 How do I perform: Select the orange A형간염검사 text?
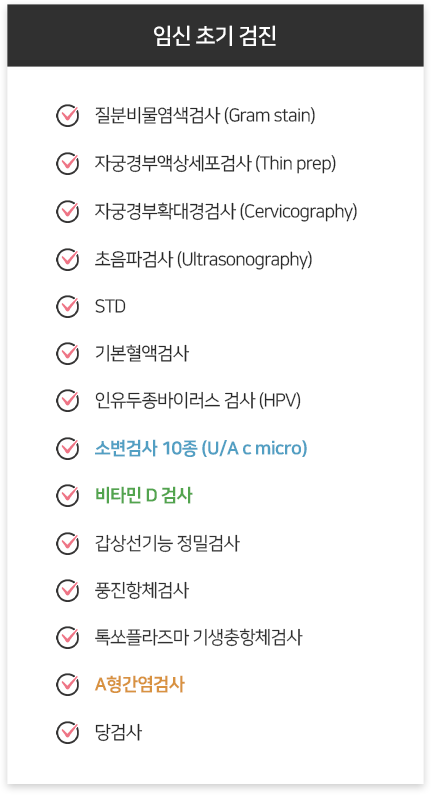[x=139, y=685]
